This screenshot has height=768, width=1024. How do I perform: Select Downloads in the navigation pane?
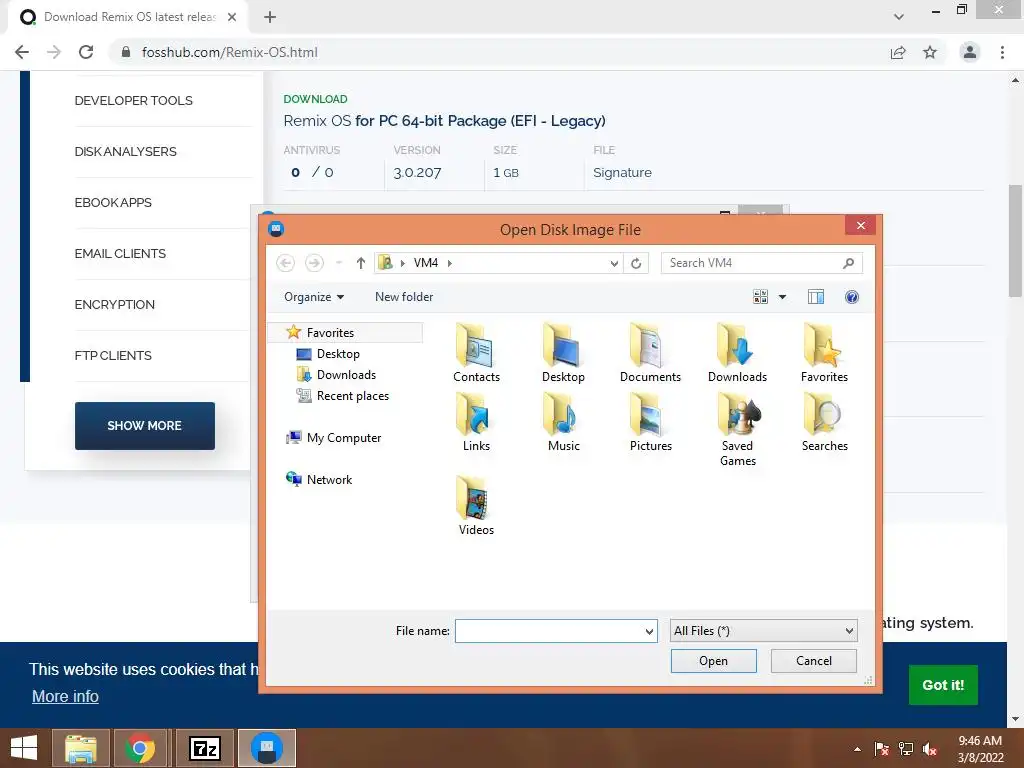pos(346,375)
